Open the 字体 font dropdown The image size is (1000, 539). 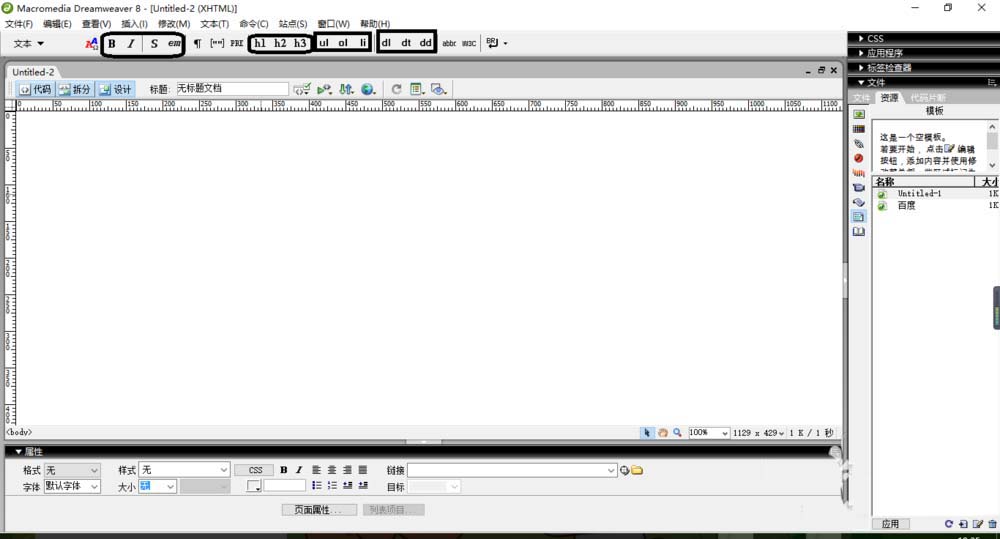point(72,486)
